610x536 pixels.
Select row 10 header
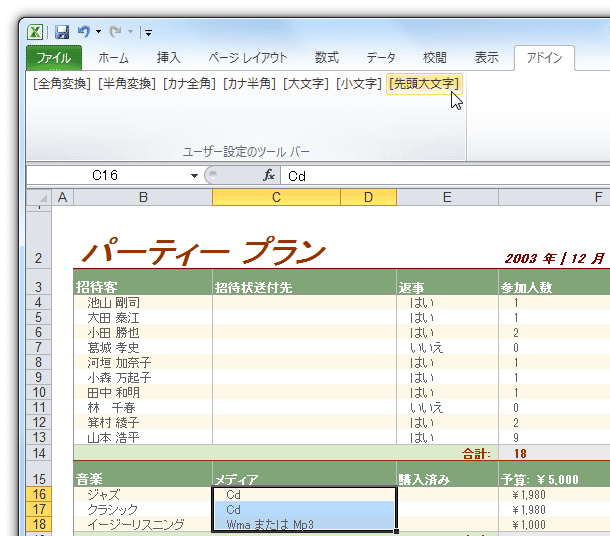click(x=39, y=392)
